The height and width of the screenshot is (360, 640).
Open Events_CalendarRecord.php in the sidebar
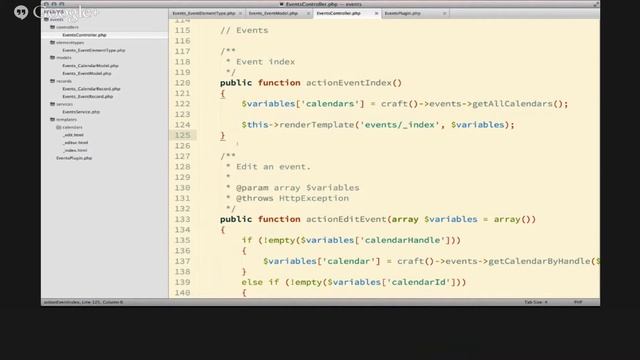(91, 89)
